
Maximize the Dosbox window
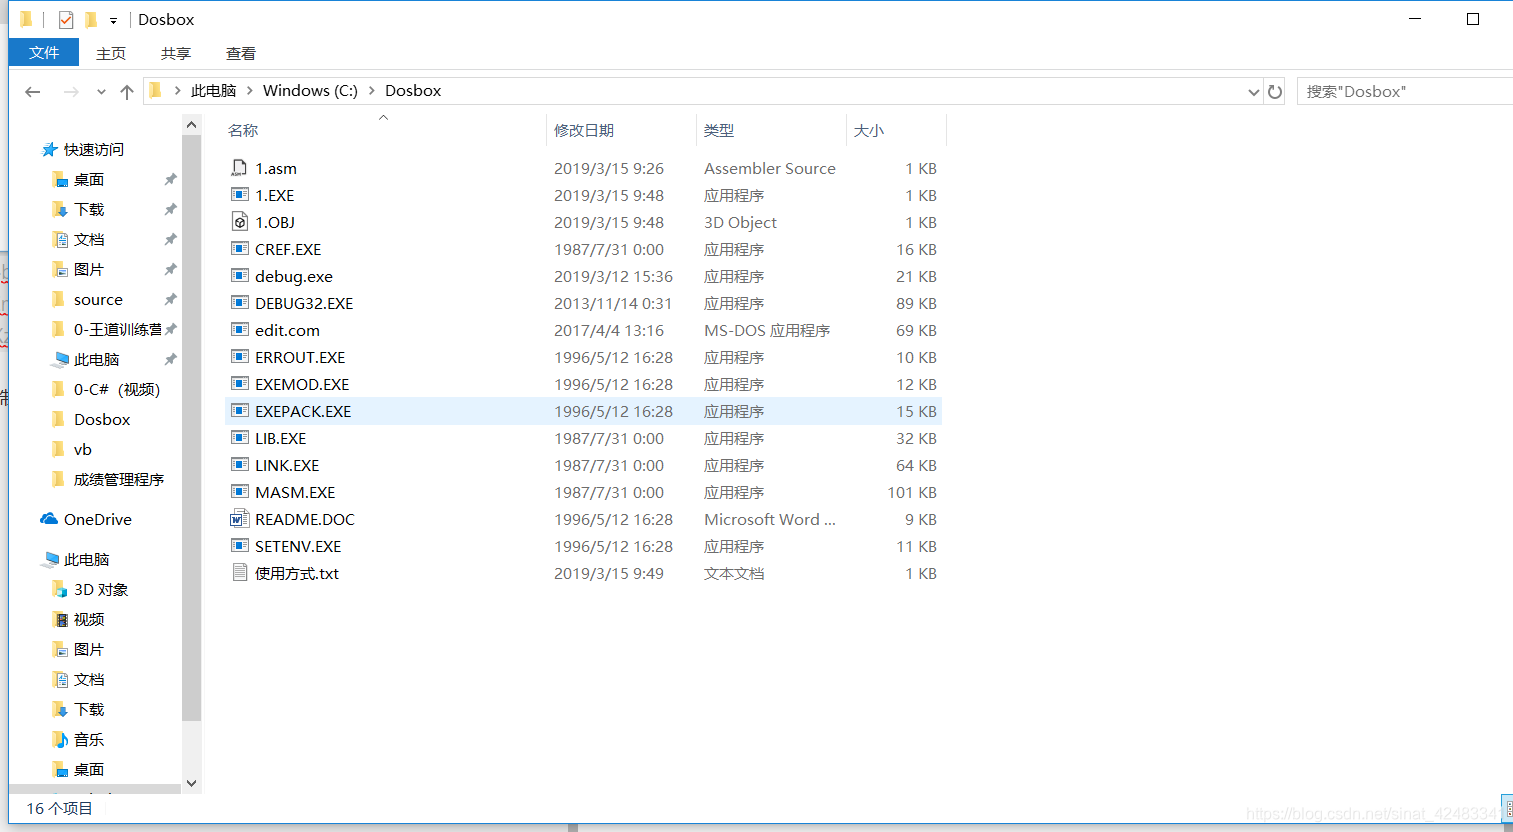pyautogui.click(x=1473, y=19)
